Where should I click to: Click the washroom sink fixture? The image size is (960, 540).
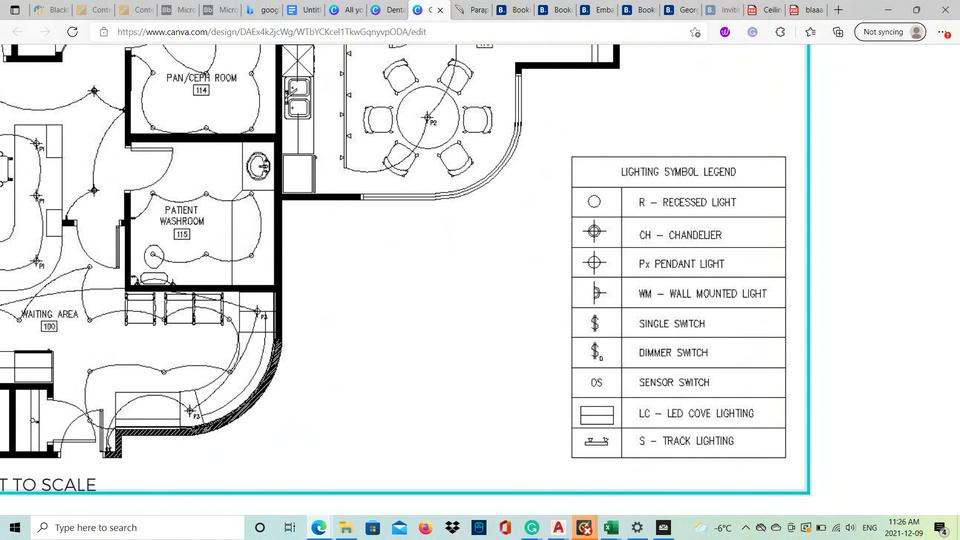pyautogui.click(x=258, y=165)
